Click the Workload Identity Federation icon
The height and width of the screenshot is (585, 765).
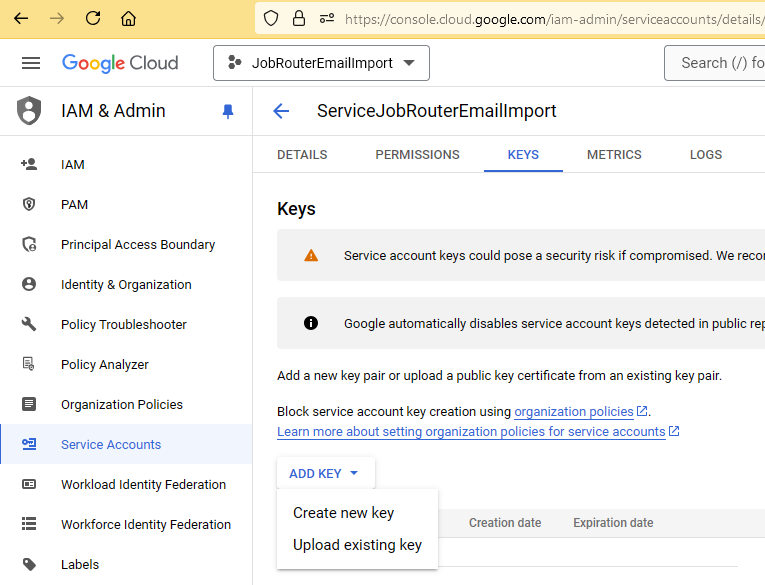[x=29, y=484]
